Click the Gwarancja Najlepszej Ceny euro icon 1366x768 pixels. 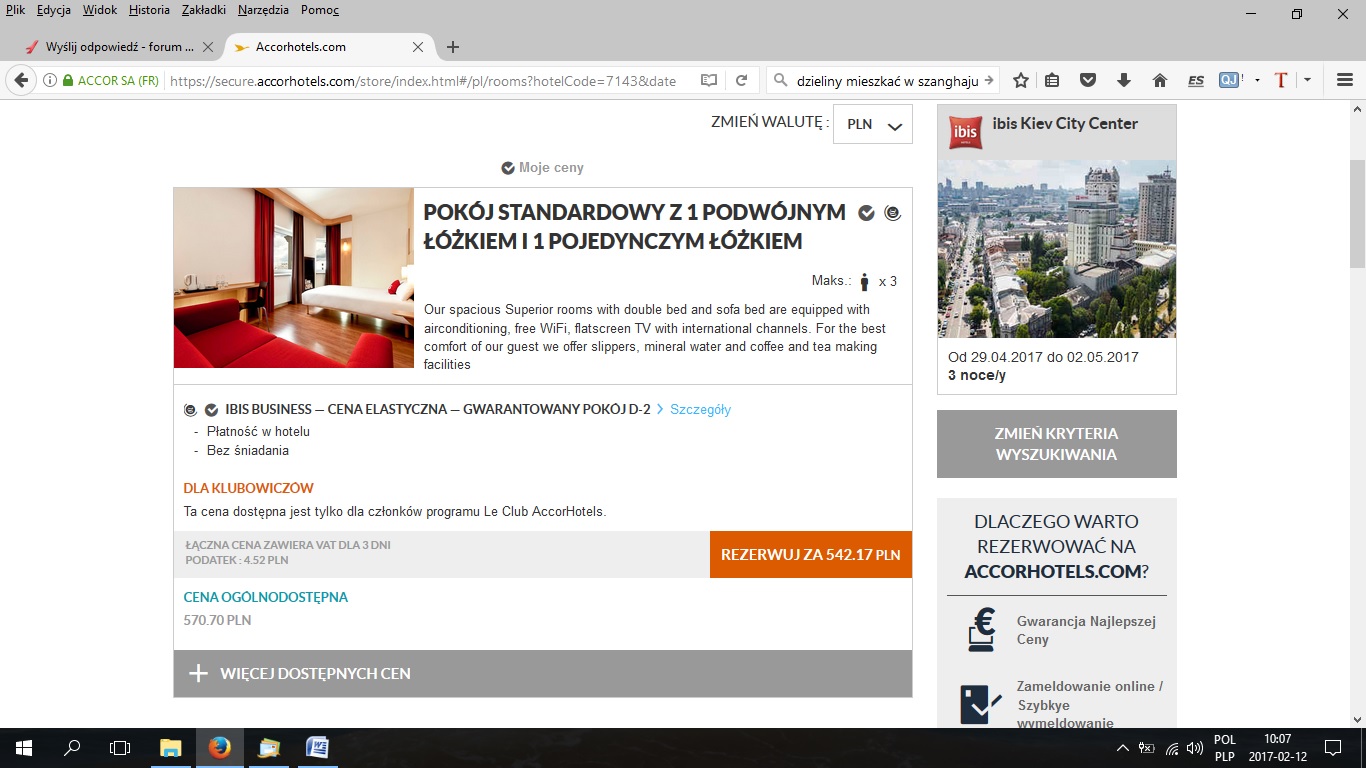pos(981,629)
